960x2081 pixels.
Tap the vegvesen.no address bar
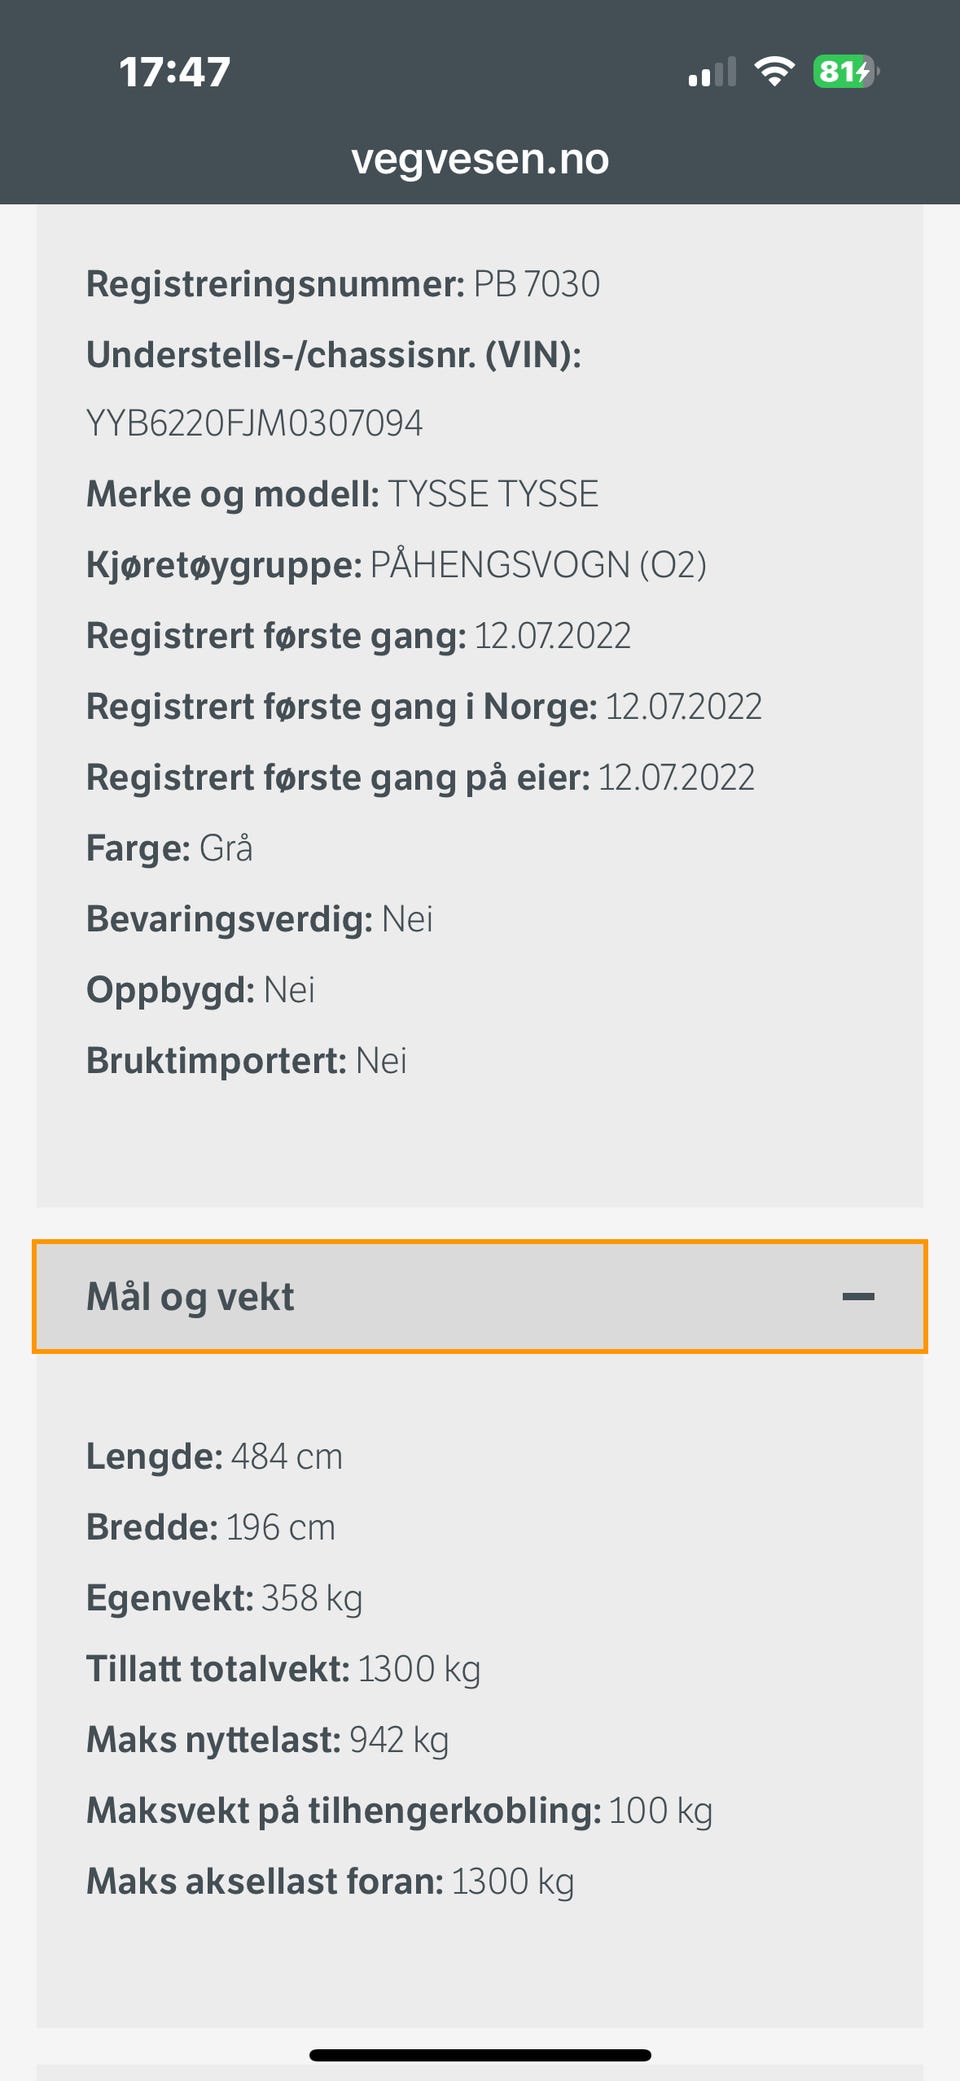click(480, 159)
